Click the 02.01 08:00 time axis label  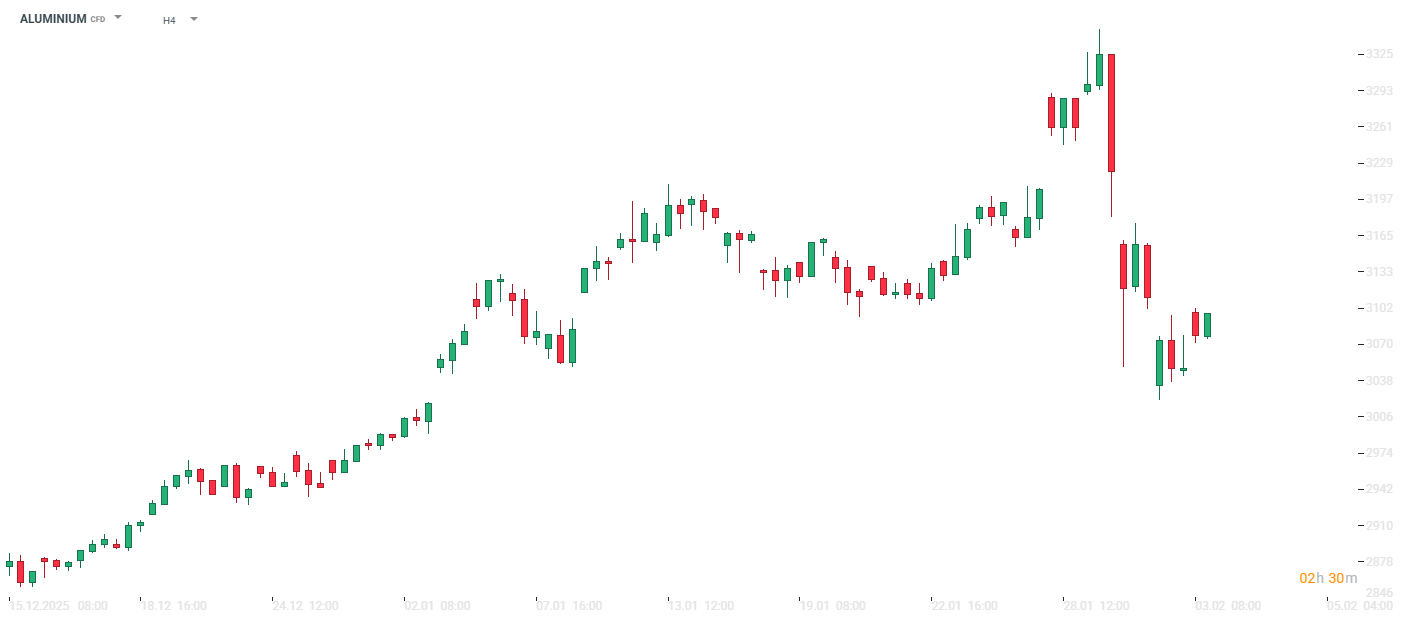point(437,606)
